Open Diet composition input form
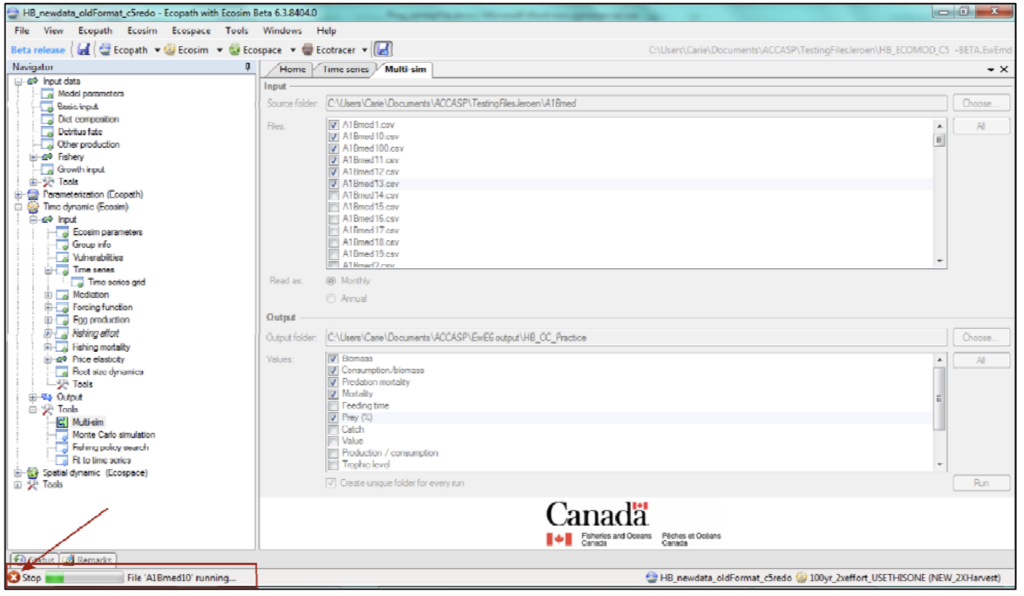Screen dimensions: 1024x596 click(x=87, y=119)
